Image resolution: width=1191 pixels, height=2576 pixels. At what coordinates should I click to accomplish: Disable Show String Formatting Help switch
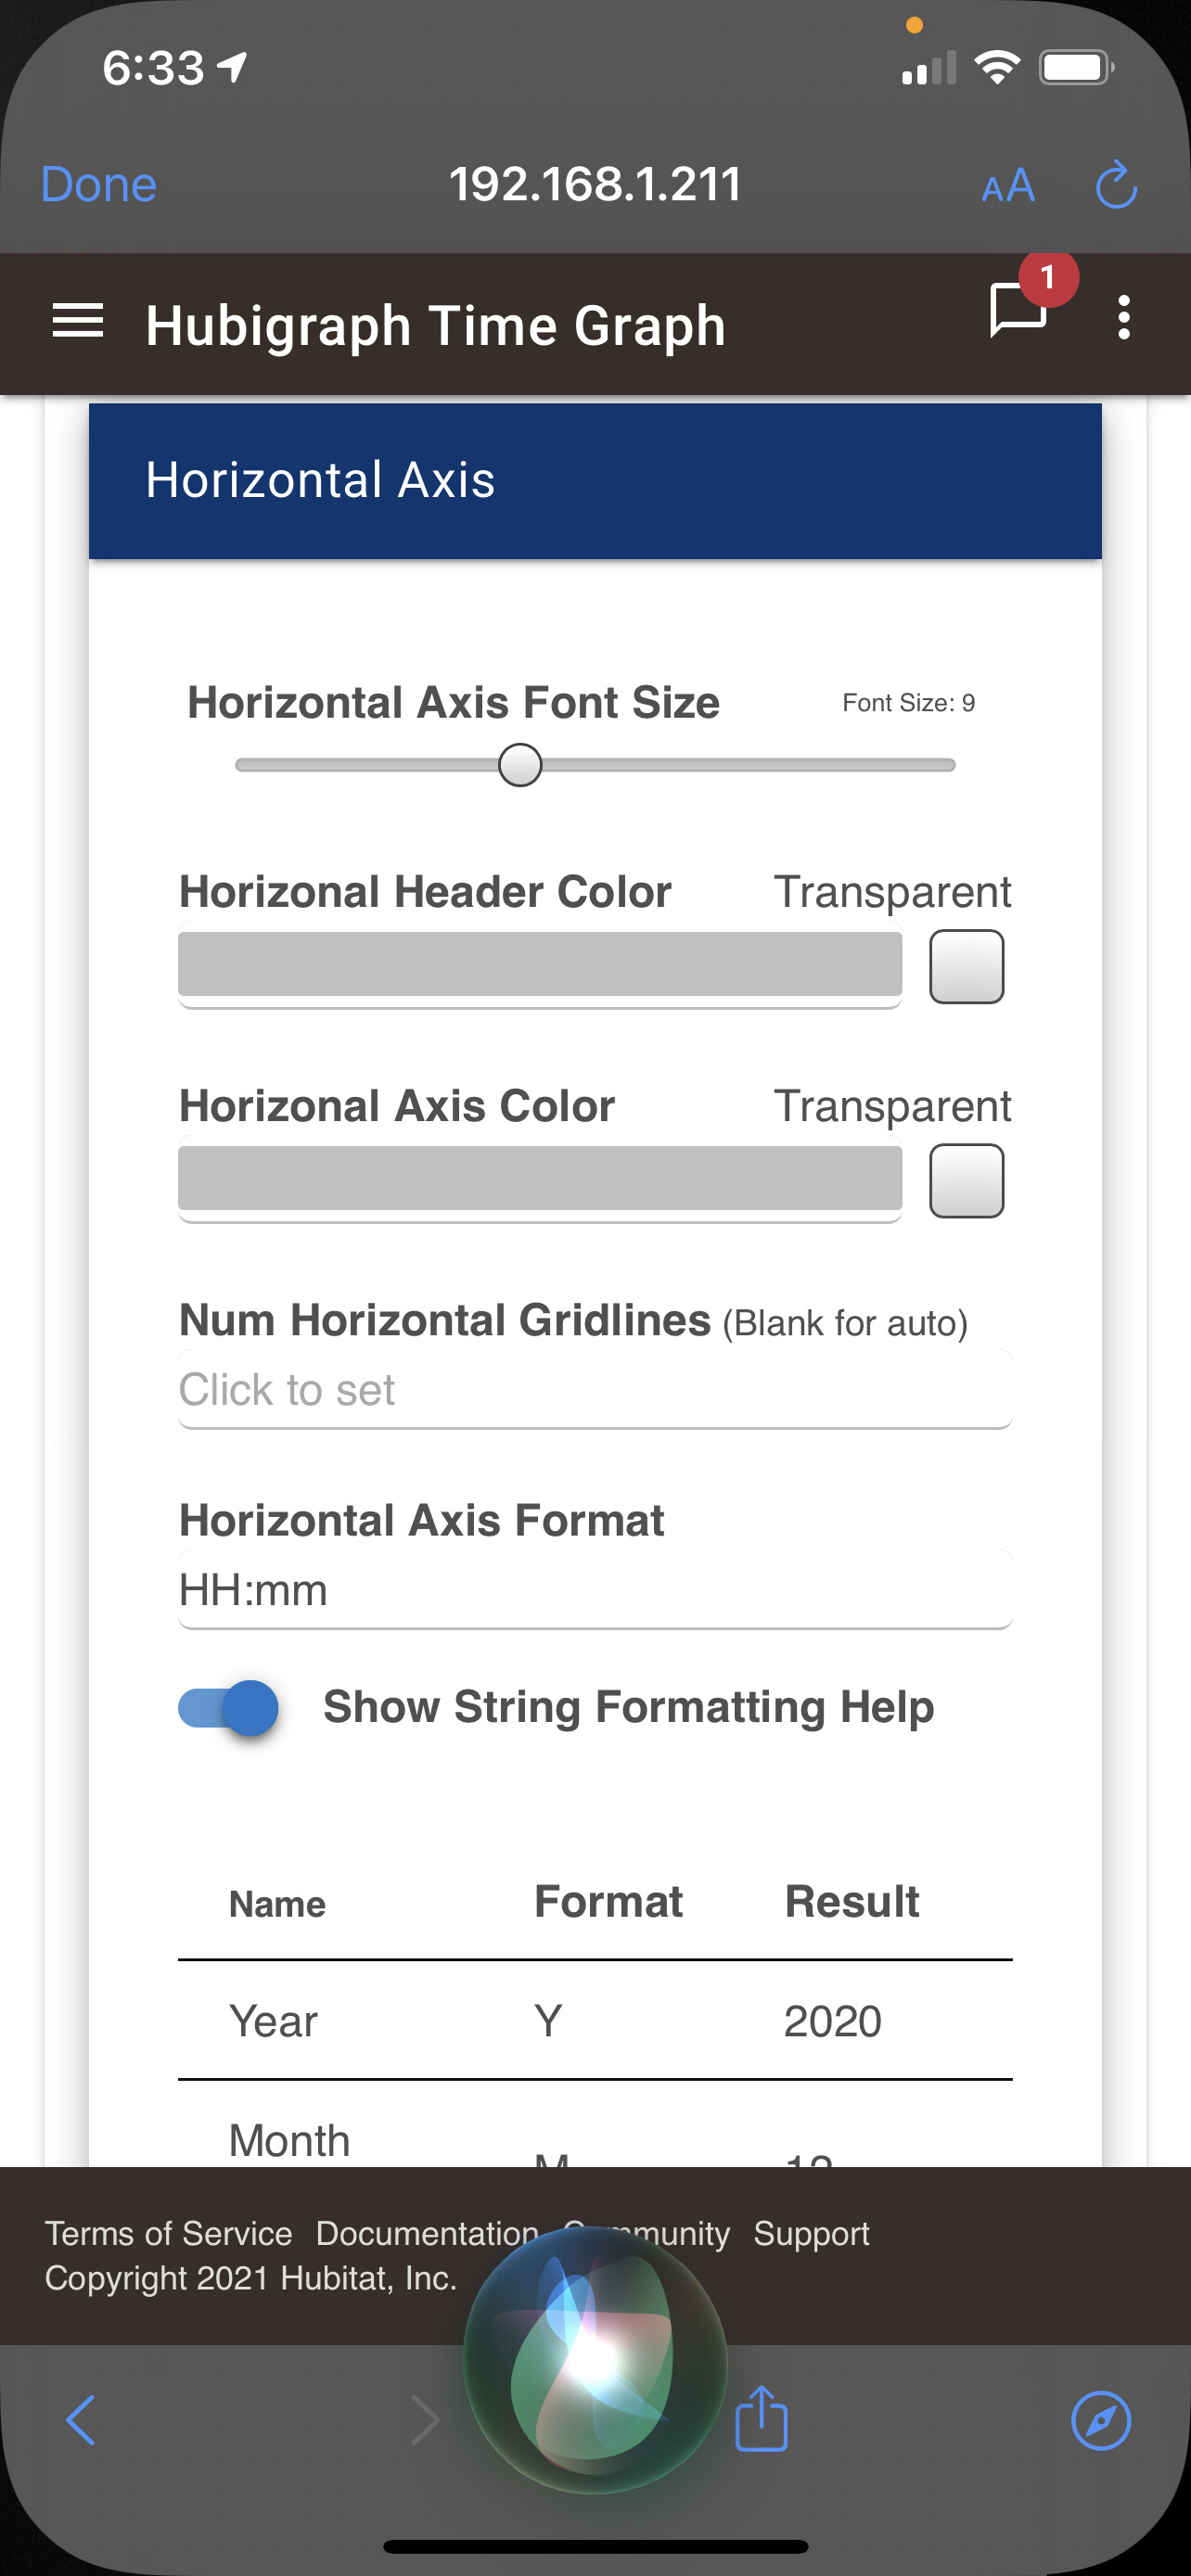[x=228, y=1708]
